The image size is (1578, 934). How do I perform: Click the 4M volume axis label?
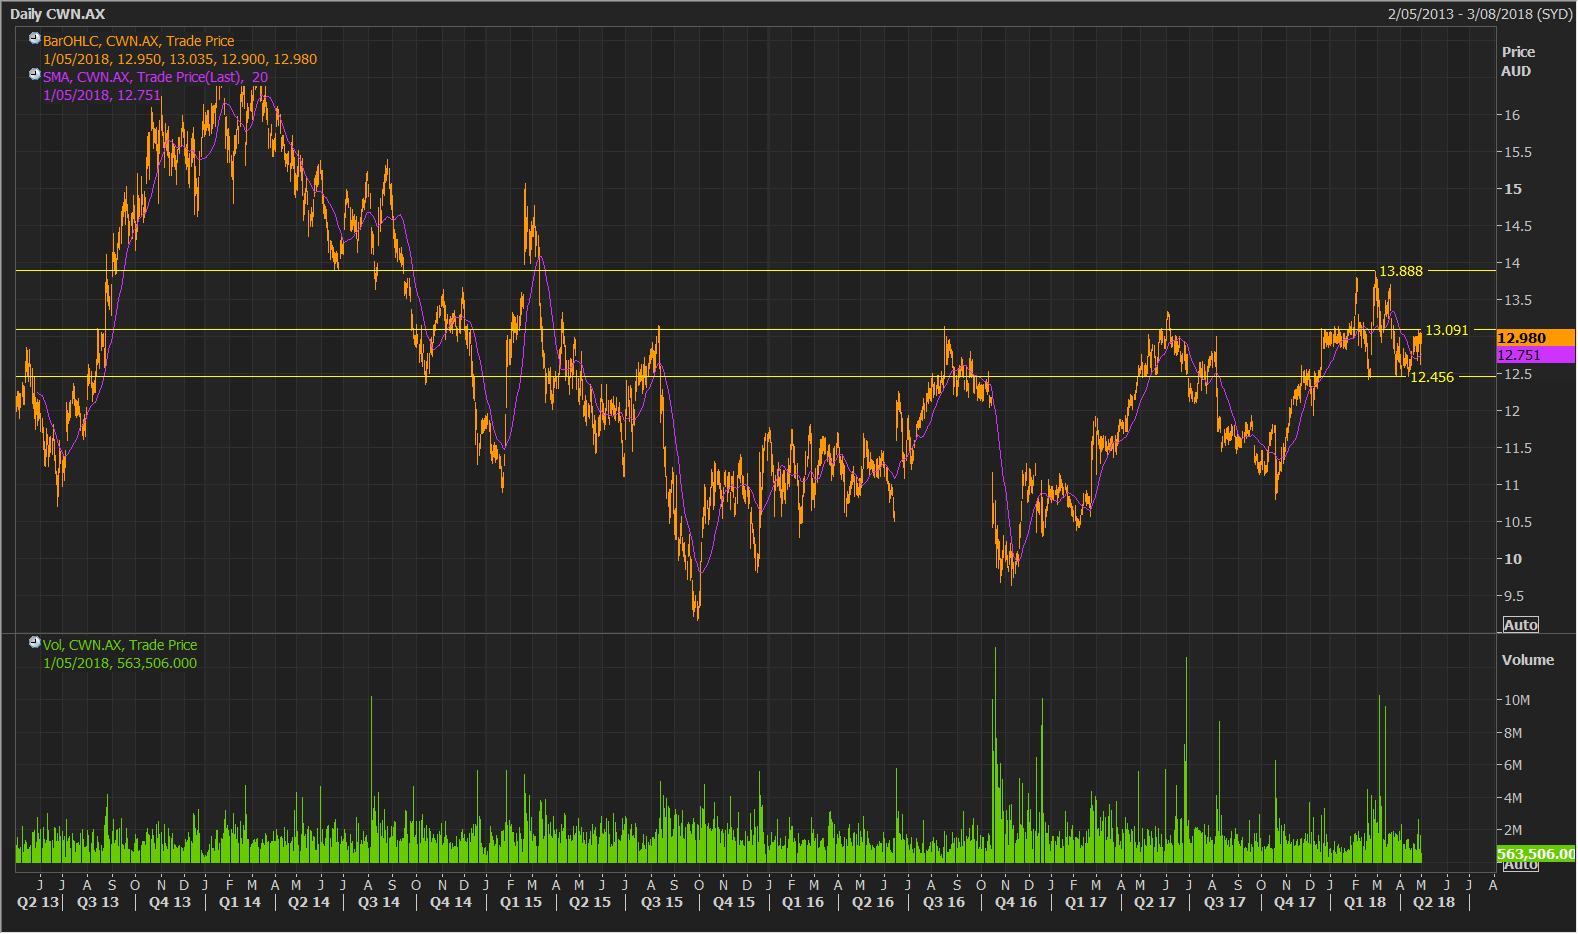coord(1513,798)
